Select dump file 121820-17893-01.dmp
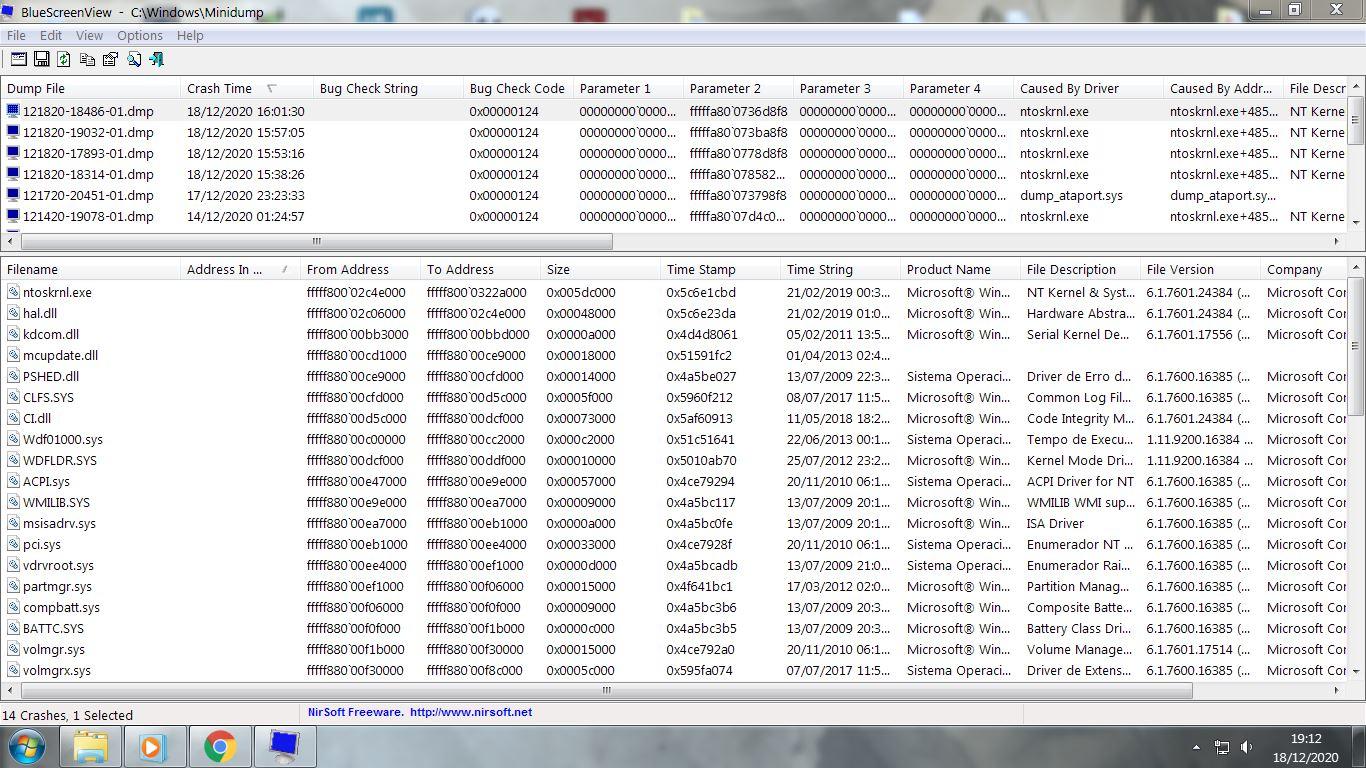The width and height of the screenshot is (1366, 768). tap(88, 153)
